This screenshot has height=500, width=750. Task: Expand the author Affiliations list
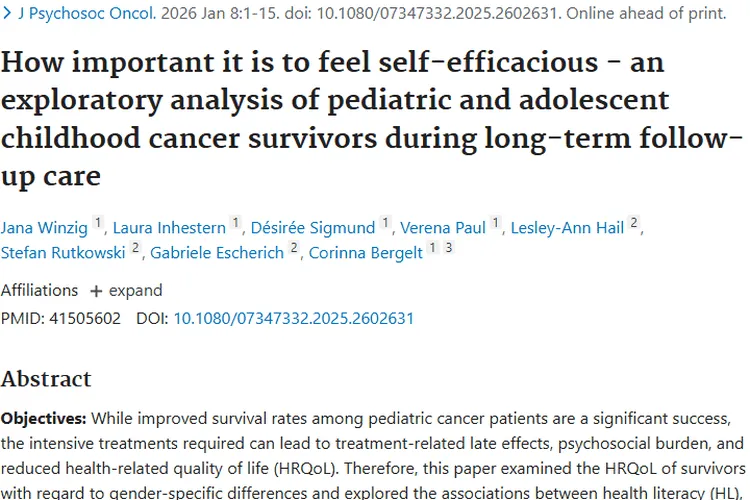[x=125, y=290]
